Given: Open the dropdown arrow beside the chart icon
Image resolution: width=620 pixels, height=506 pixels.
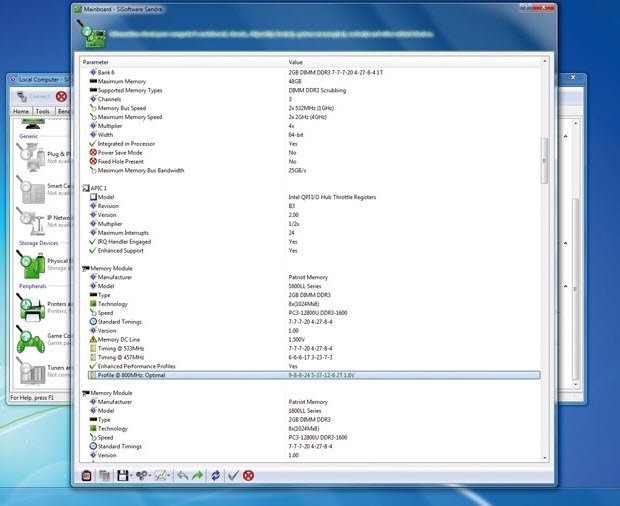Looking at the screenshot, I should pos(171,476).
